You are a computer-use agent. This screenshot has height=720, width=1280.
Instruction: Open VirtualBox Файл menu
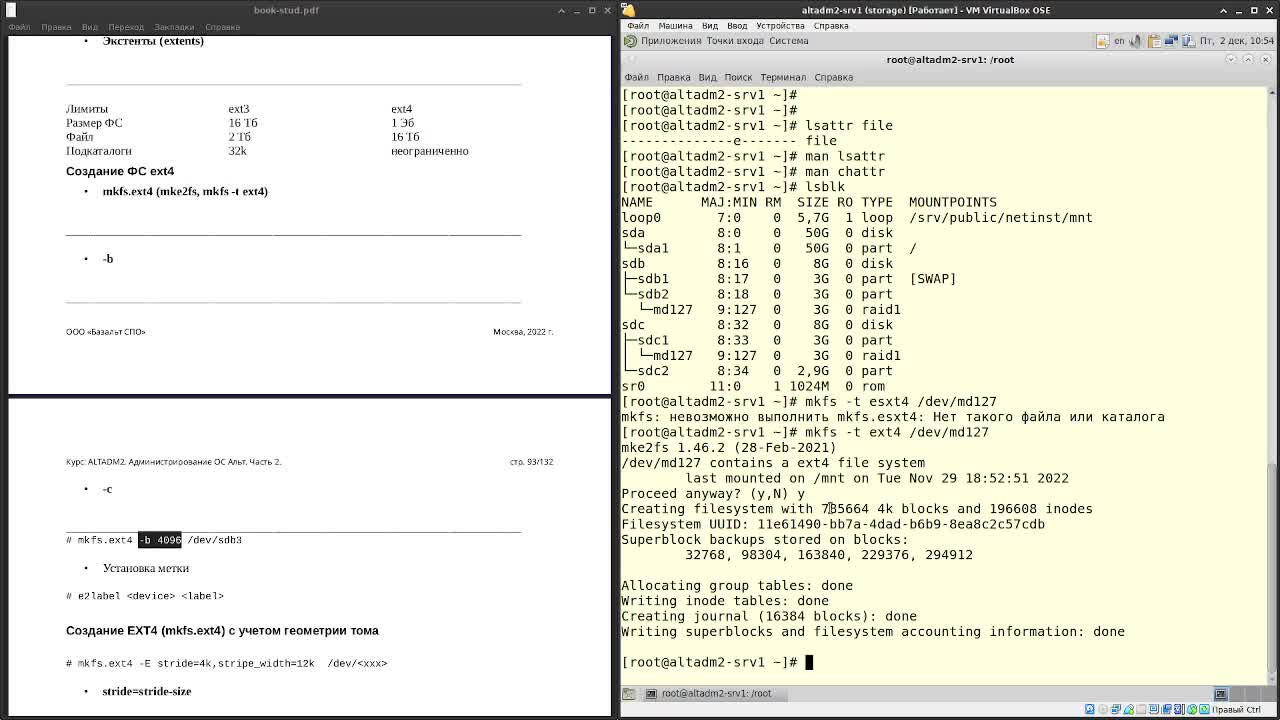pyautogui.click(x=637, y=25)
